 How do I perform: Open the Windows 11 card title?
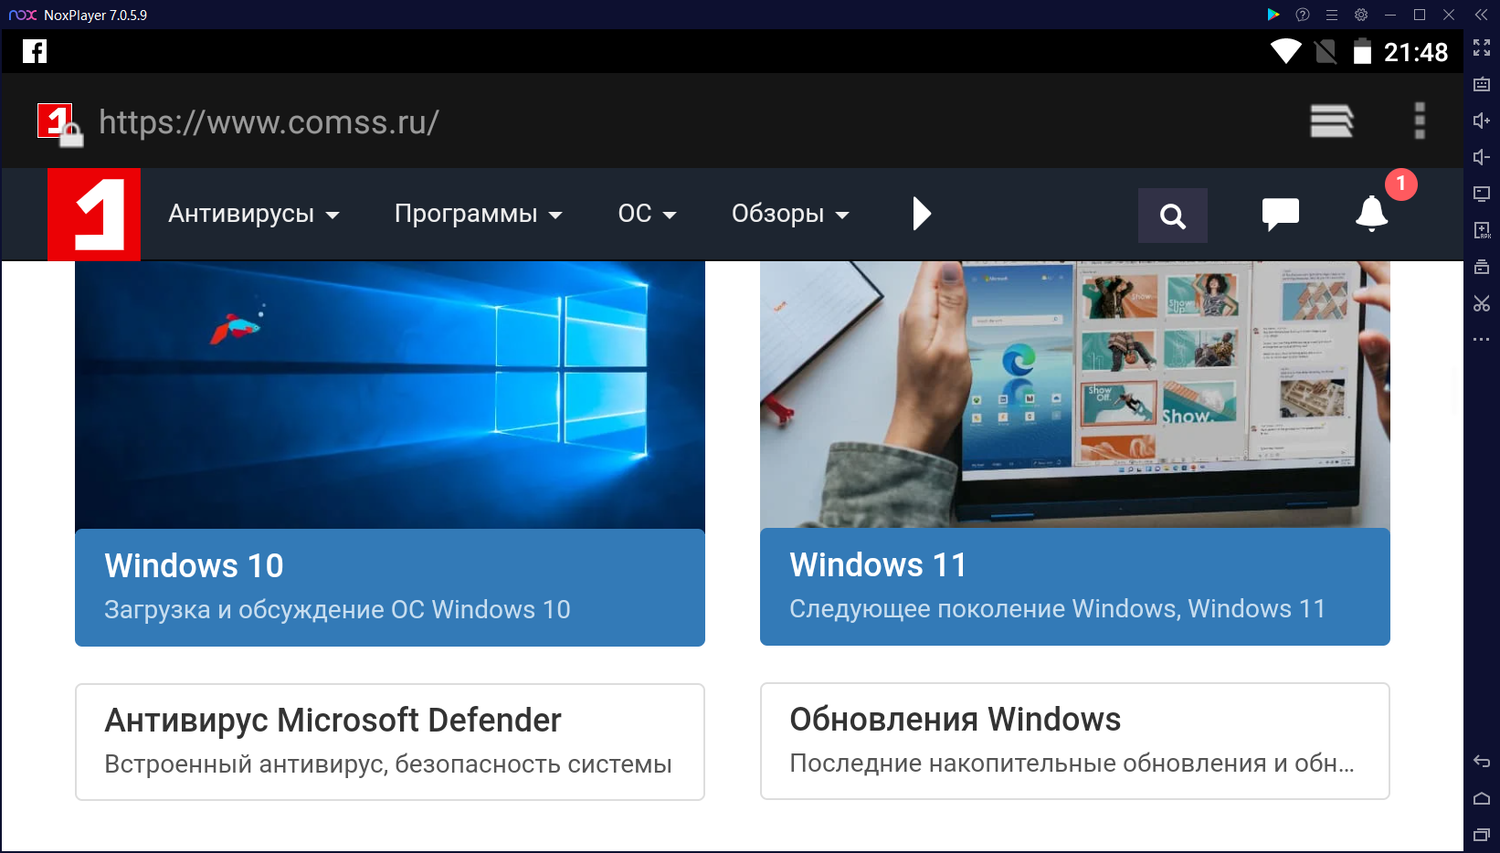[878, 565]
